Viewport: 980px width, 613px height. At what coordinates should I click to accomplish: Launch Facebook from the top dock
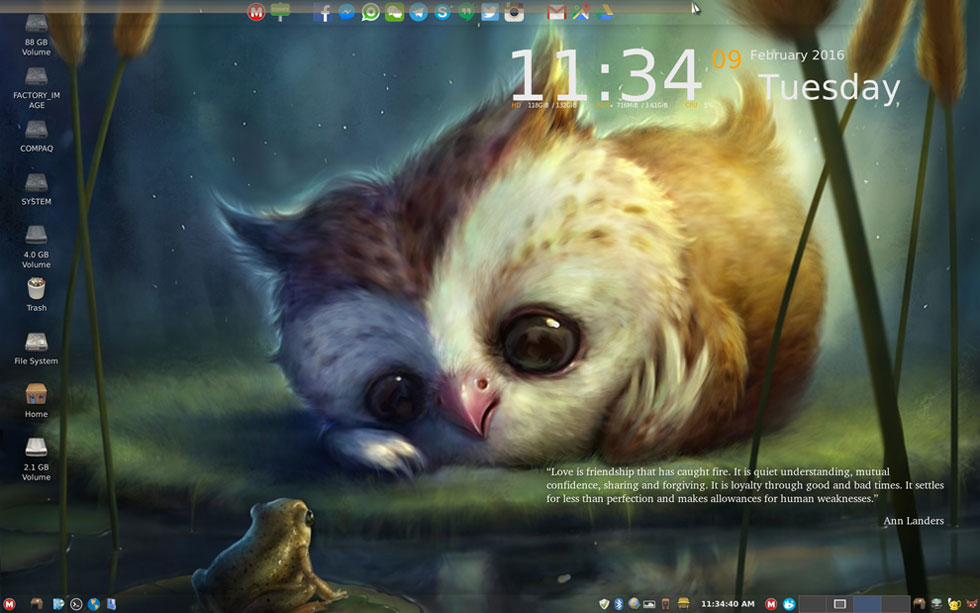pos(322,12)
